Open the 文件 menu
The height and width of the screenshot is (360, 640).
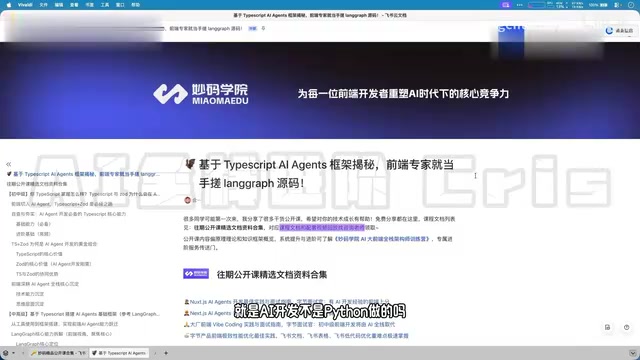43,5
